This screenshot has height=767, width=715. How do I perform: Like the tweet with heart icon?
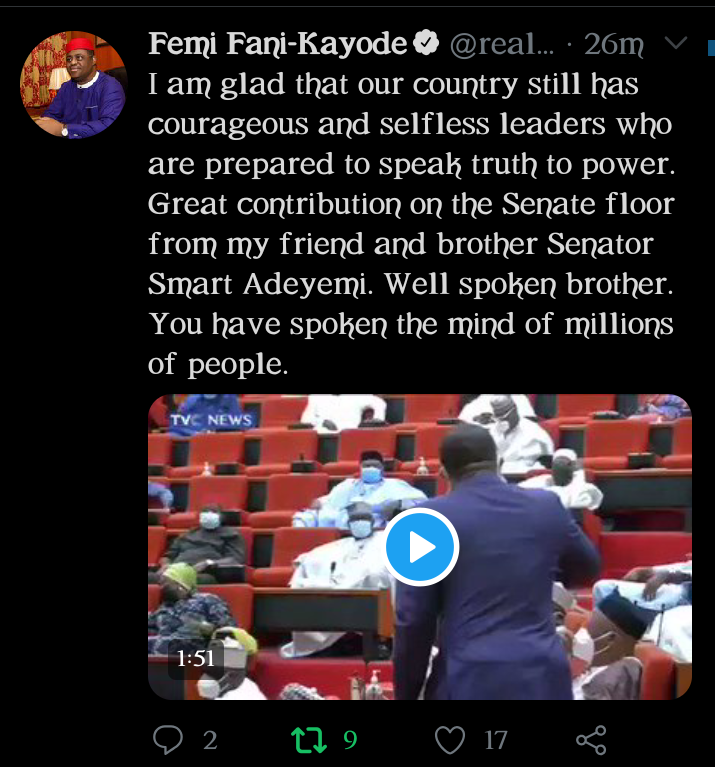click(x=450, y=740)
